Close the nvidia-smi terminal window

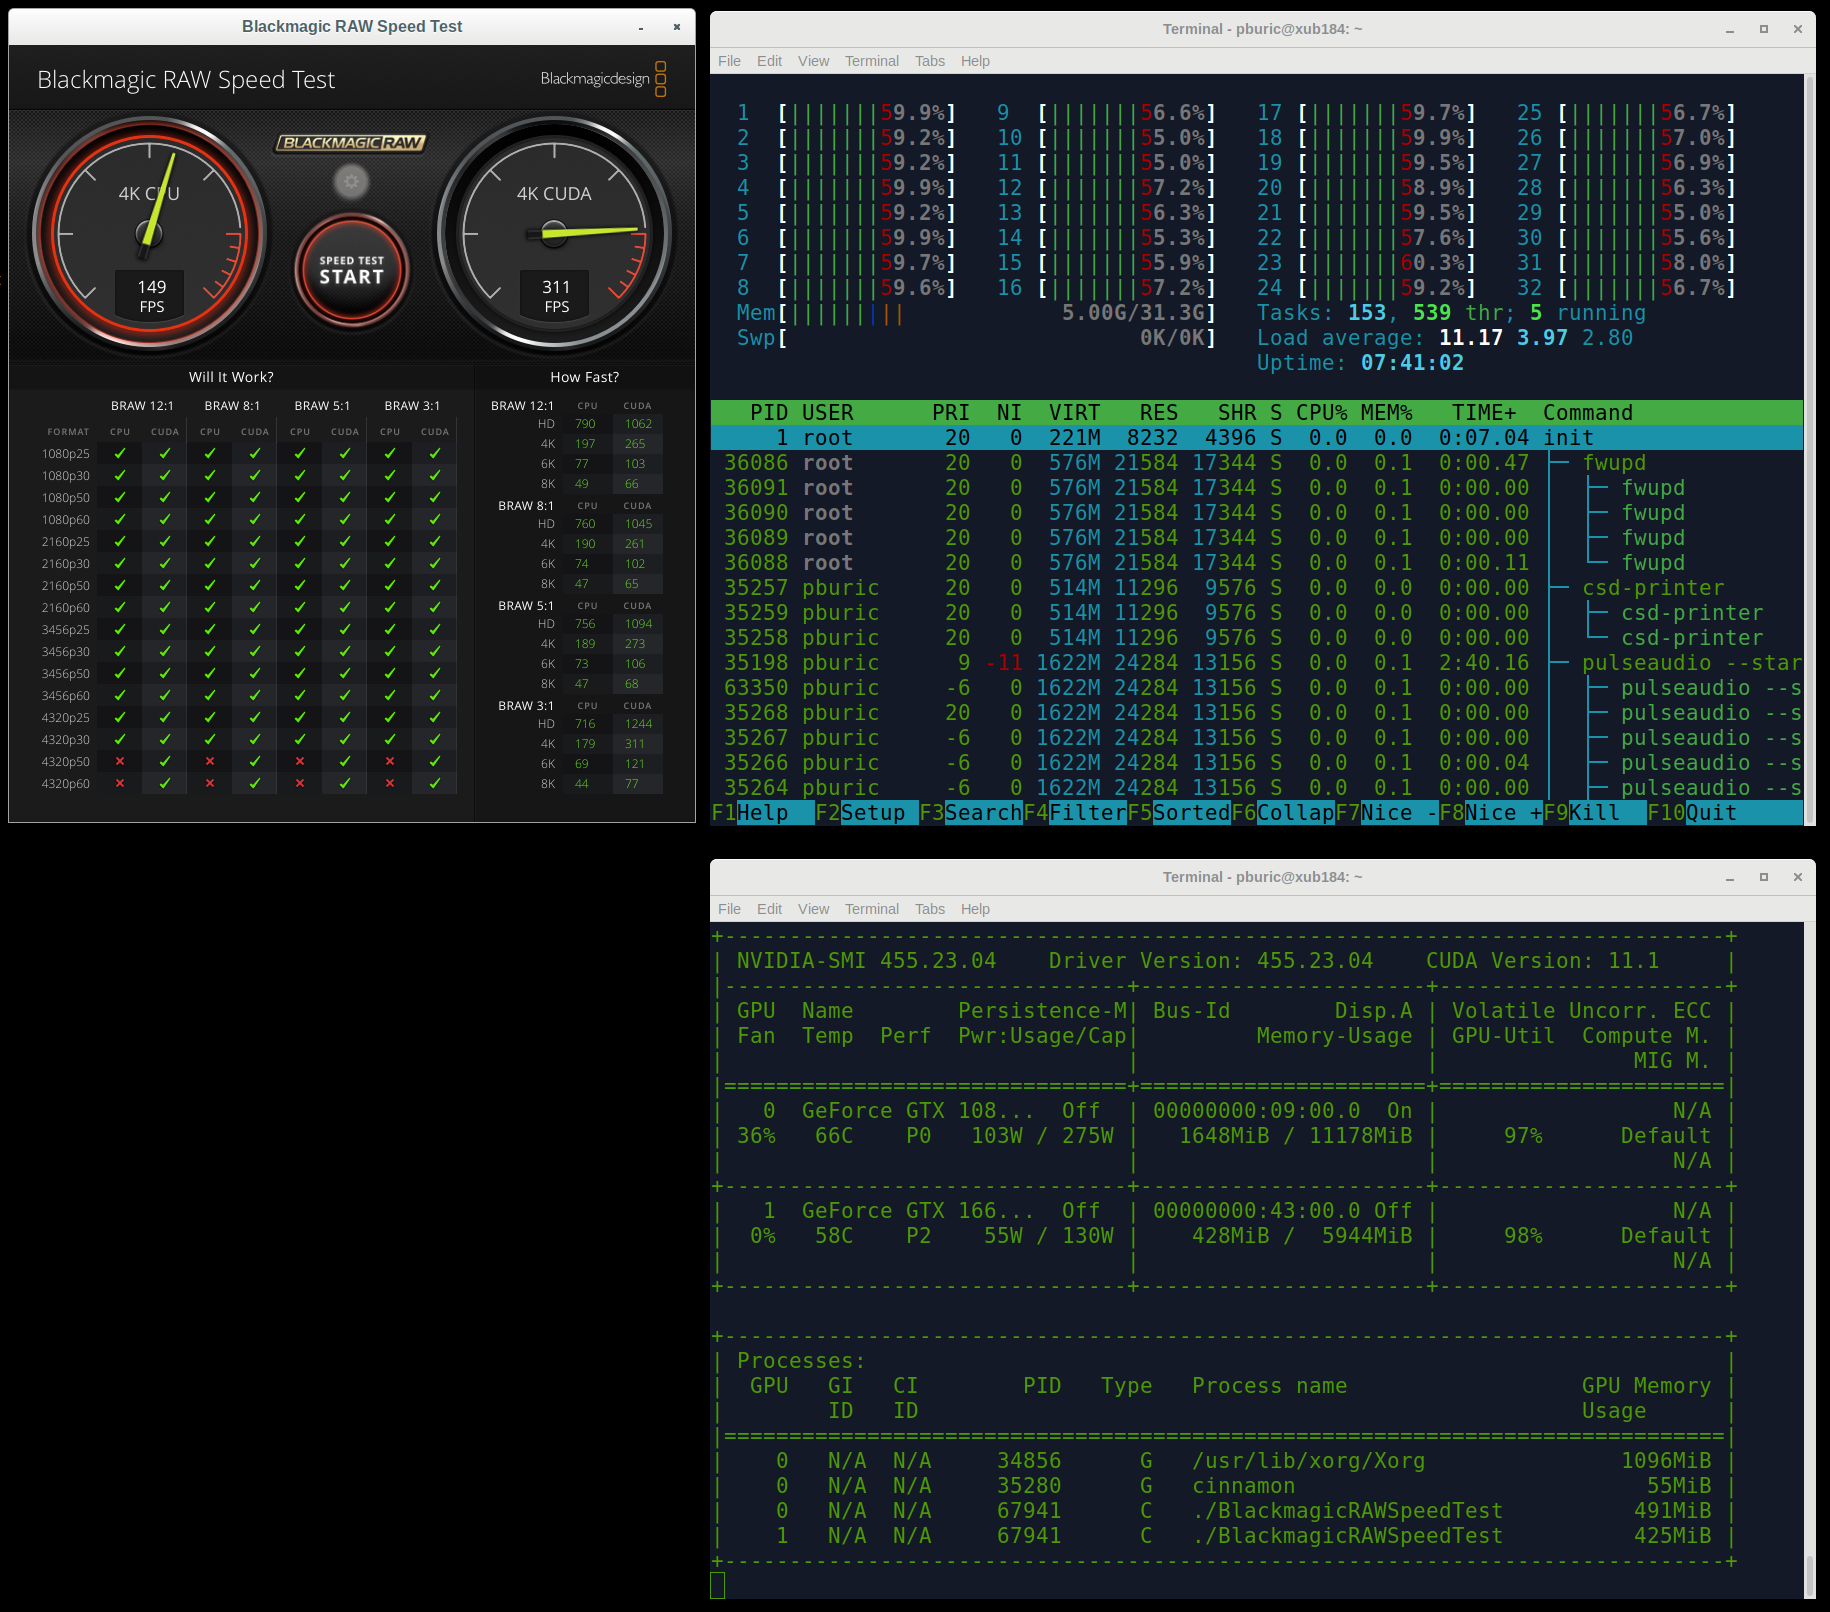pos(1798,877)
